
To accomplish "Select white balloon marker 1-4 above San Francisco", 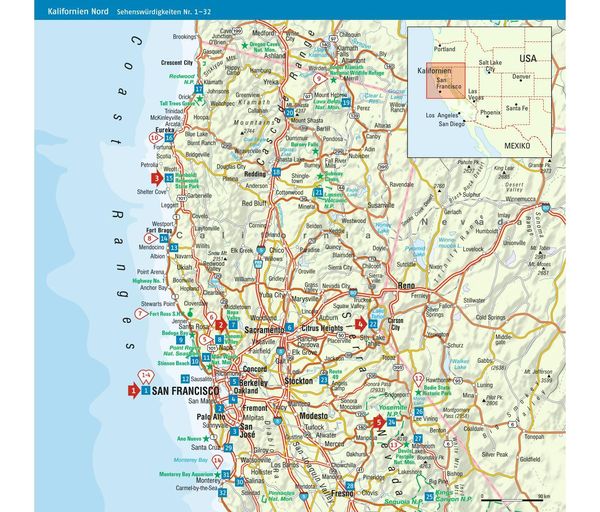I will 146,376.
